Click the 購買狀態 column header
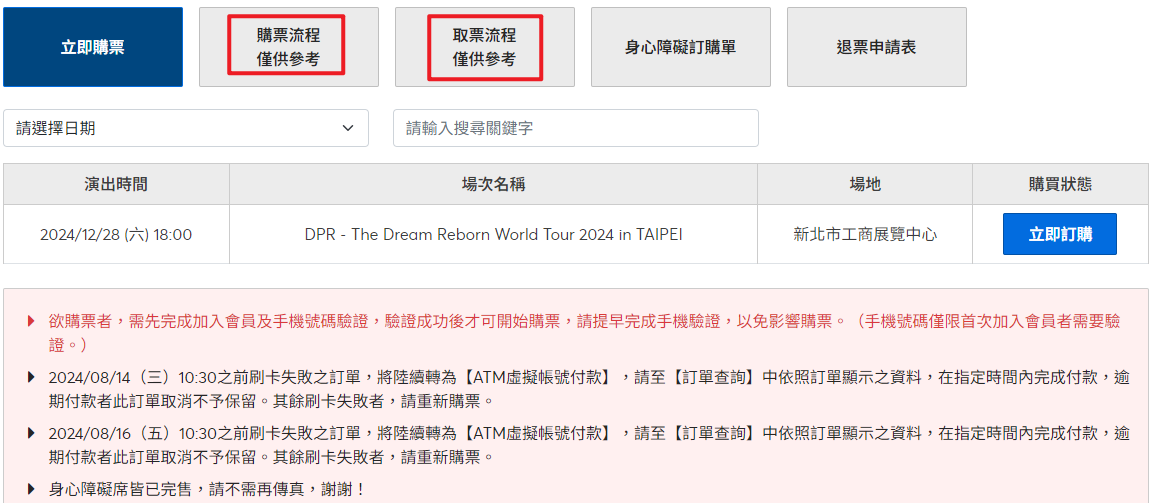The width and height of the screenshot is (1153, 503). [x=1060, y=184]
